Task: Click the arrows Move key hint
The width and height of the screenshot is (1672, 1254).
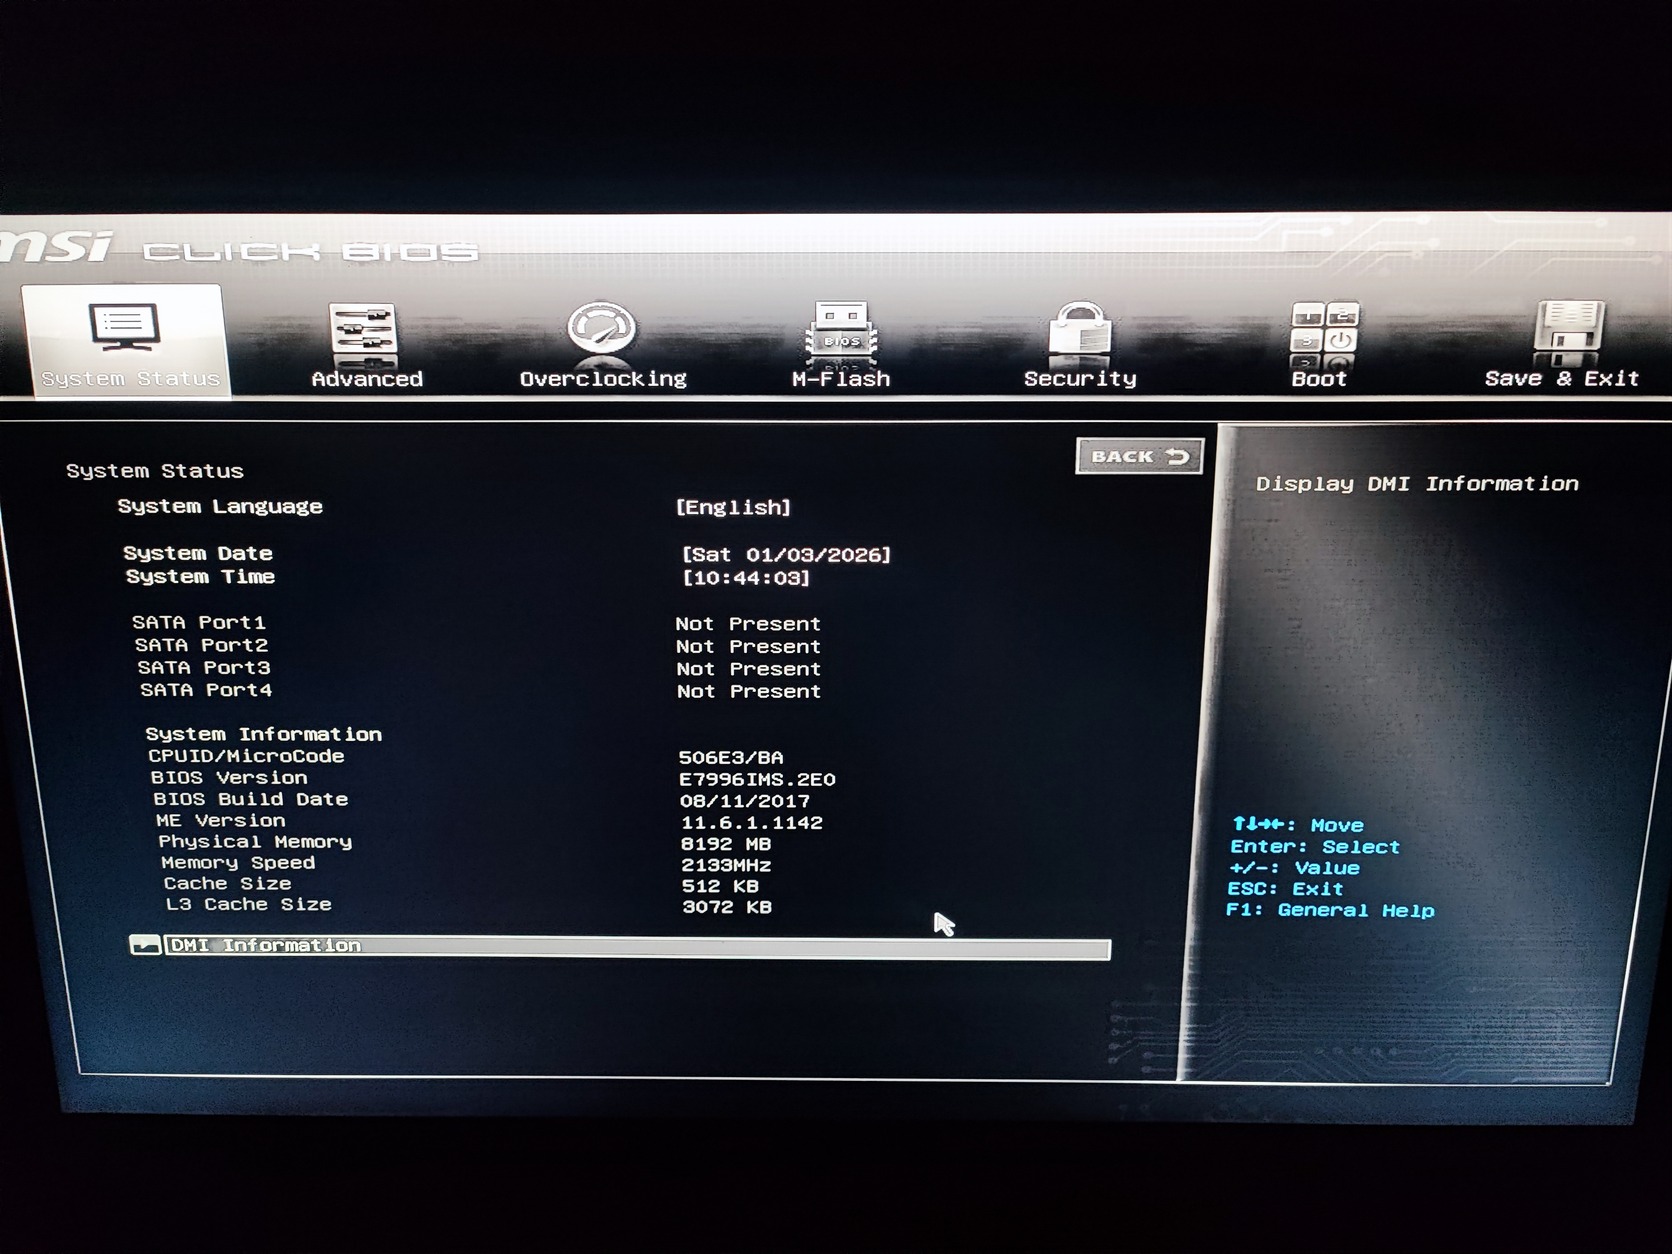Action: 1298,825
